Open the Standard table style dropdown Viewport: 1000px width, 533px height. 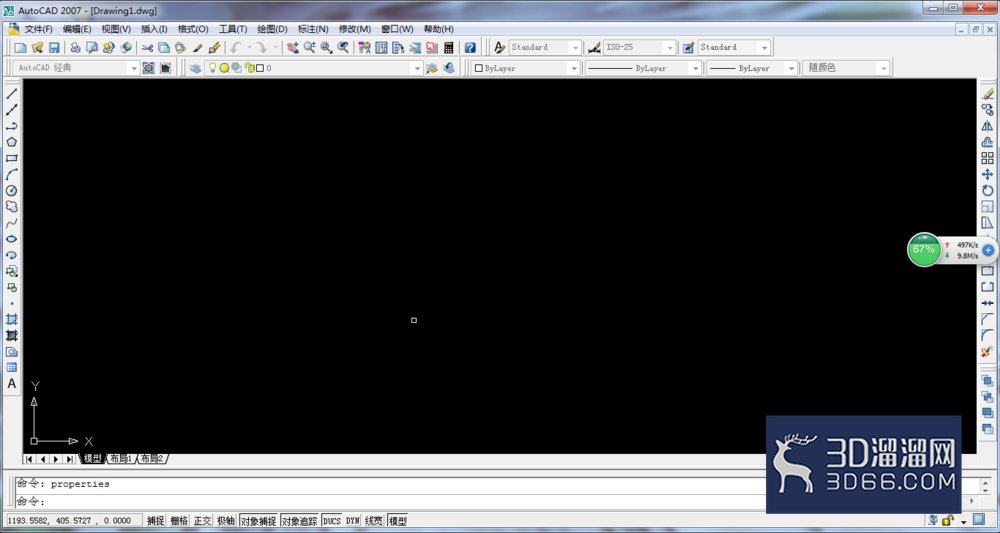[764, 47]
